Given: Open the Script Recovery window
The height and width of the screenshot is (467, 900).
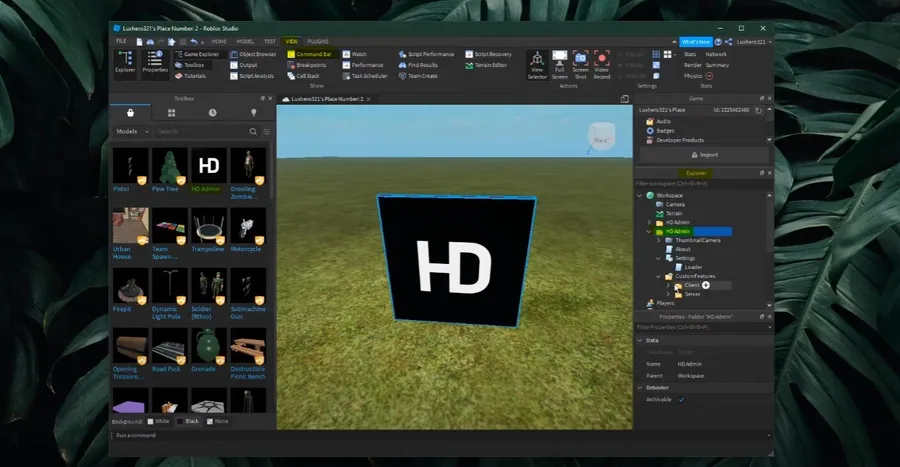Looking at the screenshot, I should (x=488, y=54).
